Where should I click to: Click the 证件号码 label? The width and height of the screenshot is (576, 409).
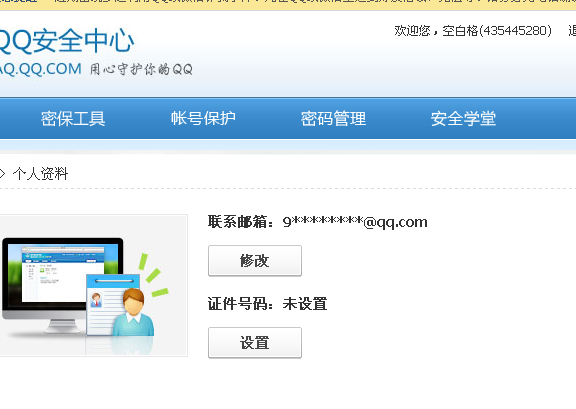point(241,304)
